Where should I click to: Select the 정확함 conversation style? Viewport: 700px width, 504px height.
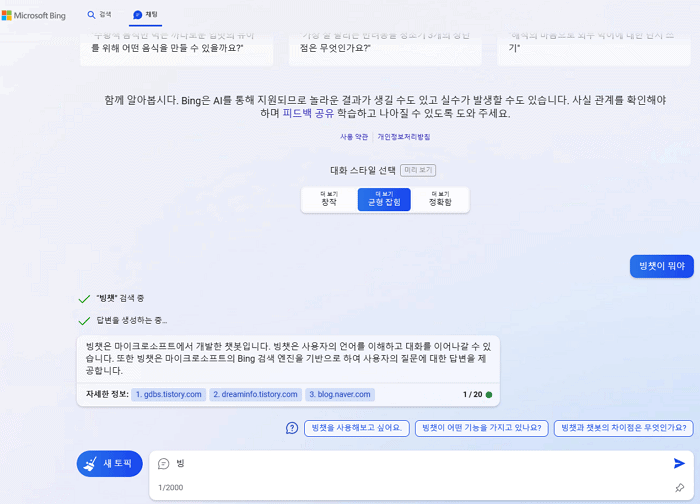[x=440, y=199]
